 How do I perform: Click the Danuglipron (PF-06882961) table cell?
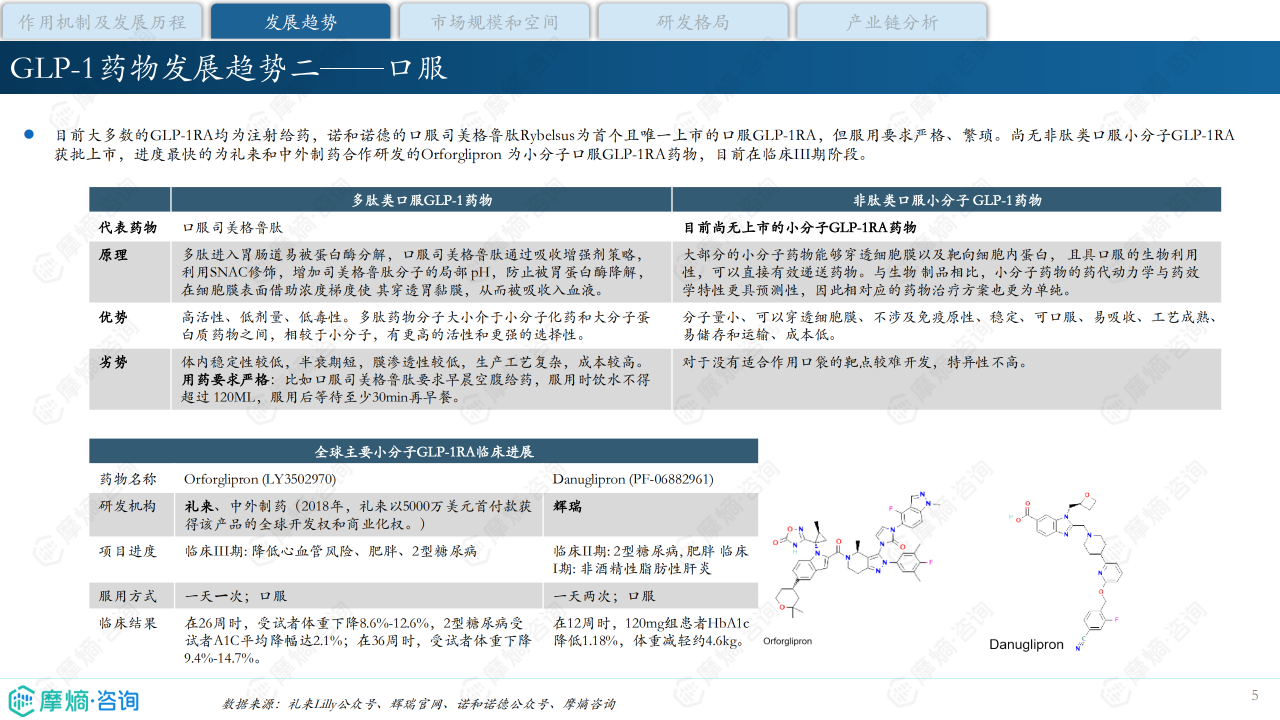click(633, 479)
